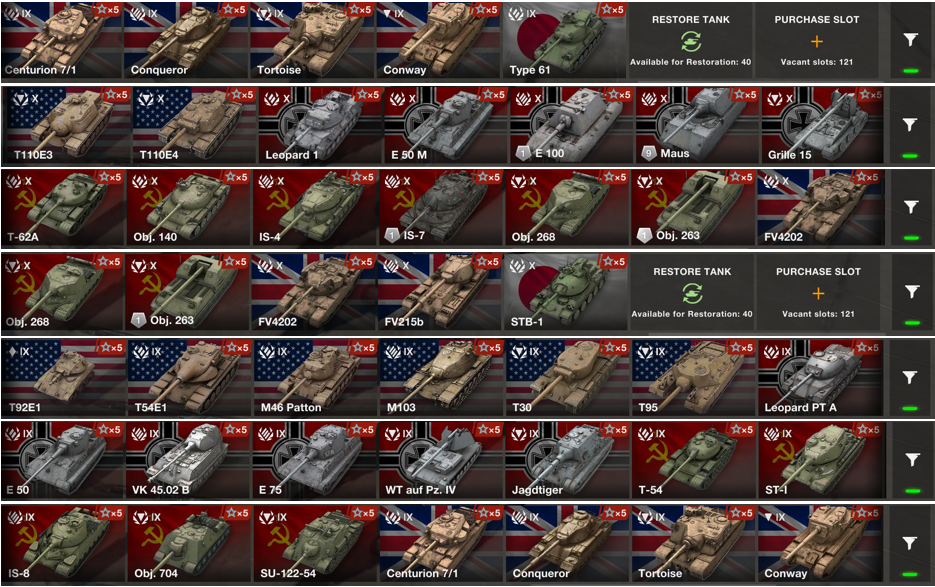Choose the VK 45.02 B tank
Viewport: 935px width, 587px height.
[188, 460]
